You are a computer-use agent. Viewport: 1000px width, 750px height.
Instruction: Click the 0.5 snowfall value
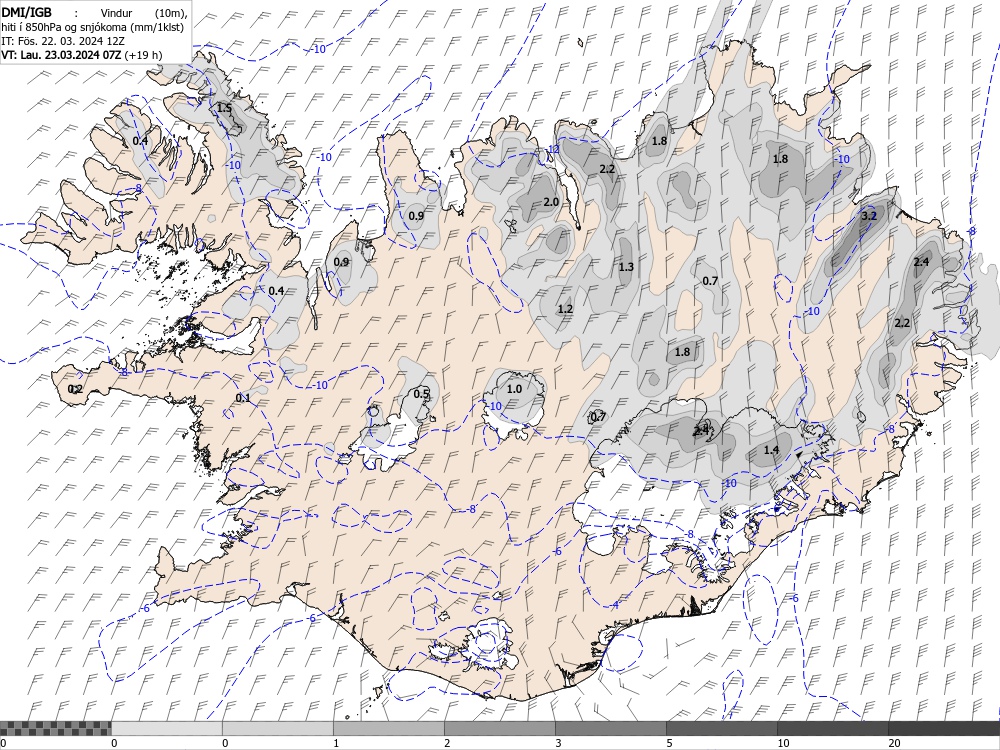click(x=421, y=393)
